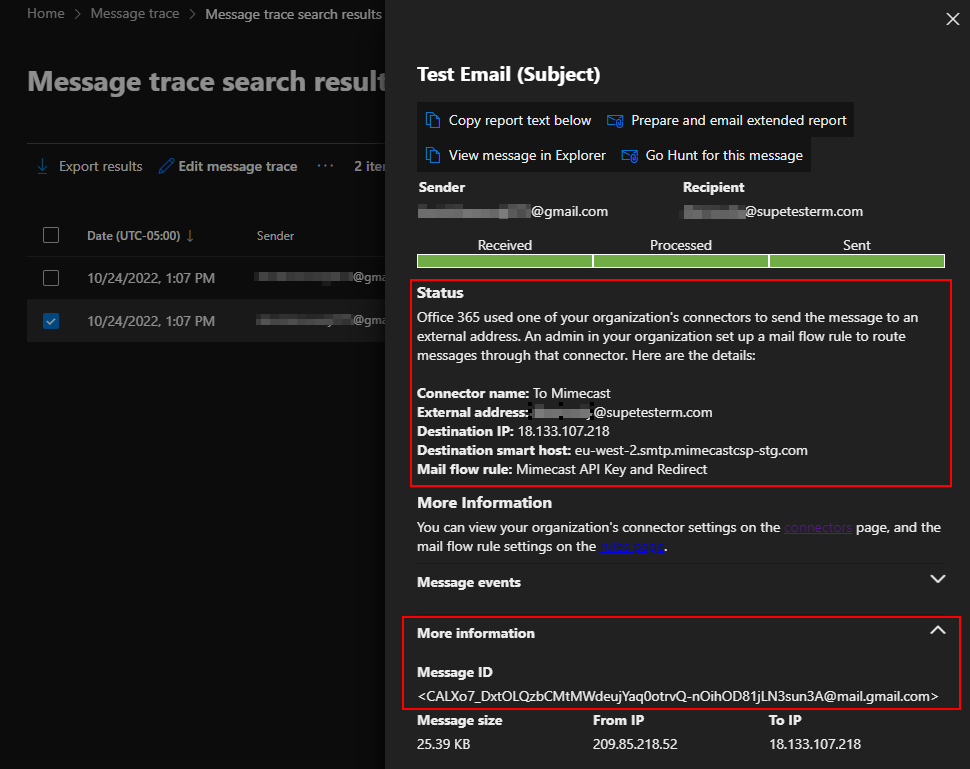
Task: Expand the Message events section
Action: coord(937,579)
